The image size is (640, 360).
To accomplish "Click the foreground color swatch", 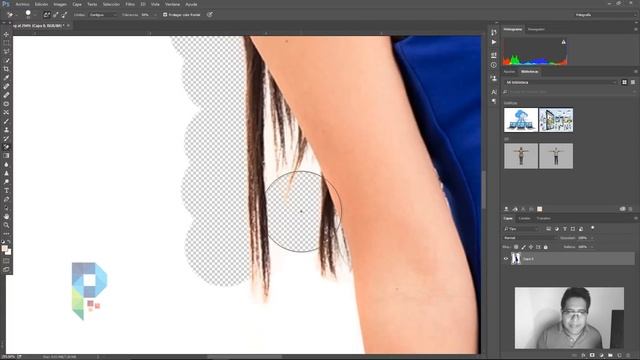I will tap(4, 248).
